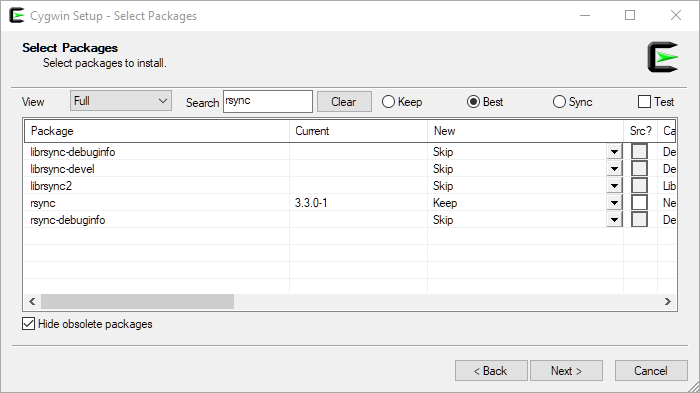Viewport: 700px width, 393px height.
Task: Click Skip value in librsync-debuginfo row
Action: tap(443, 152)
